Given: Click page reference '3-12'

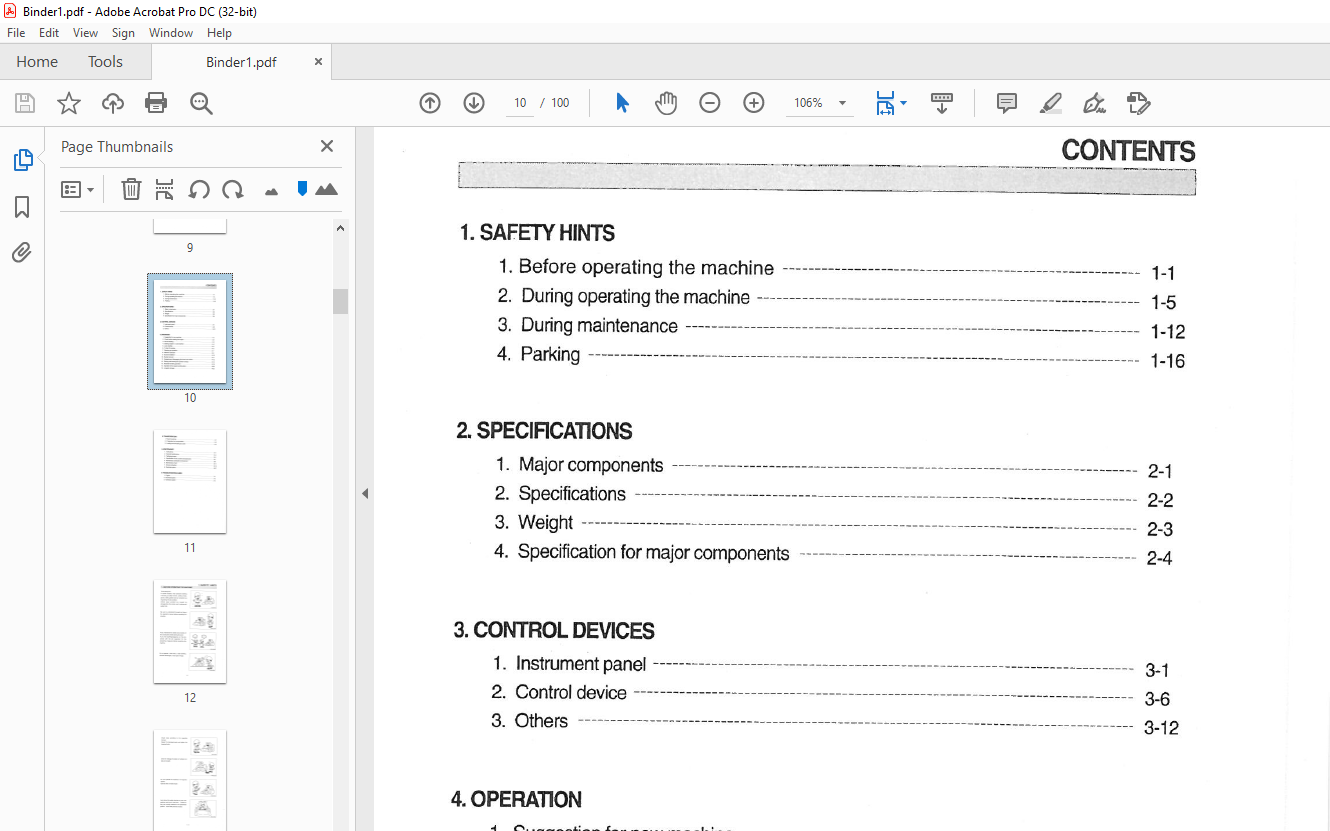Looking at the screenshot, I should click(1161, 728).
